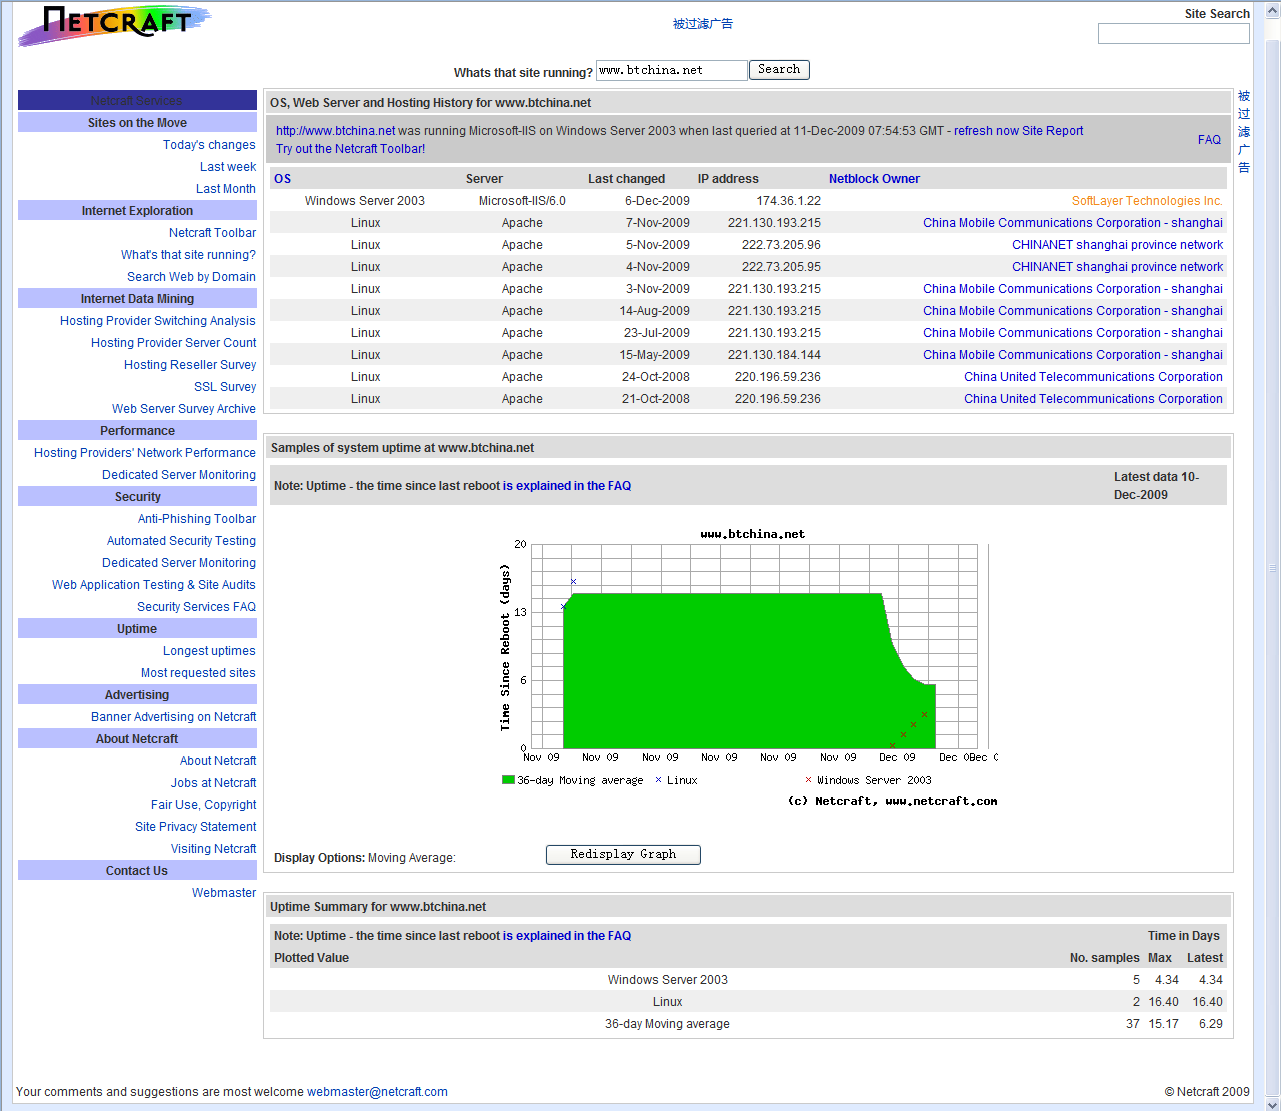Viewport: 1281px width, 1111px height.
Task: Click the Redisplay Graph button
Action: [623, 855]
